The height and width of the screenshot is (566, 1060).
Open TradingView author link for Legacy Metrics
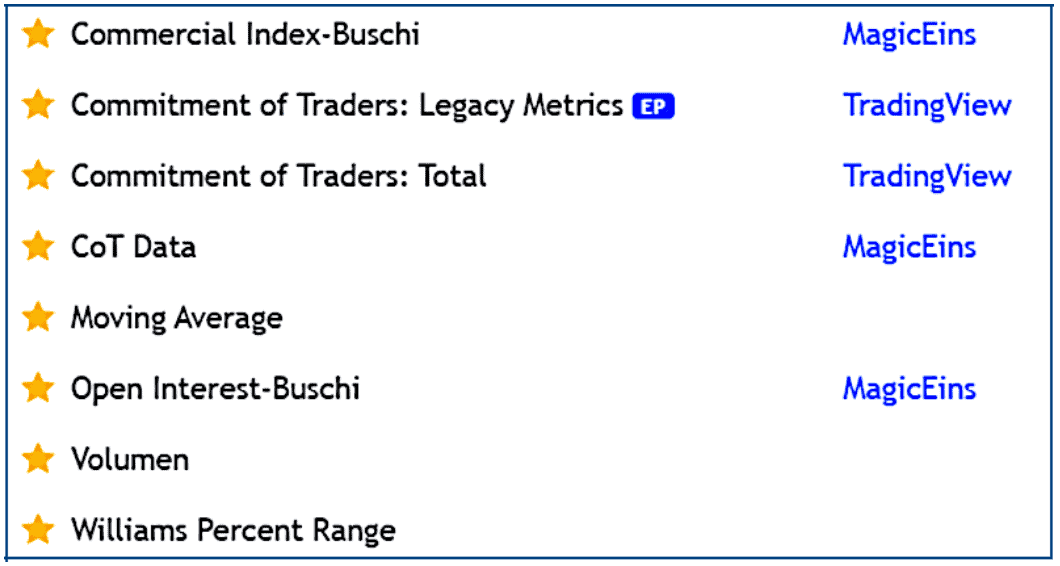(x=927, y=105)
